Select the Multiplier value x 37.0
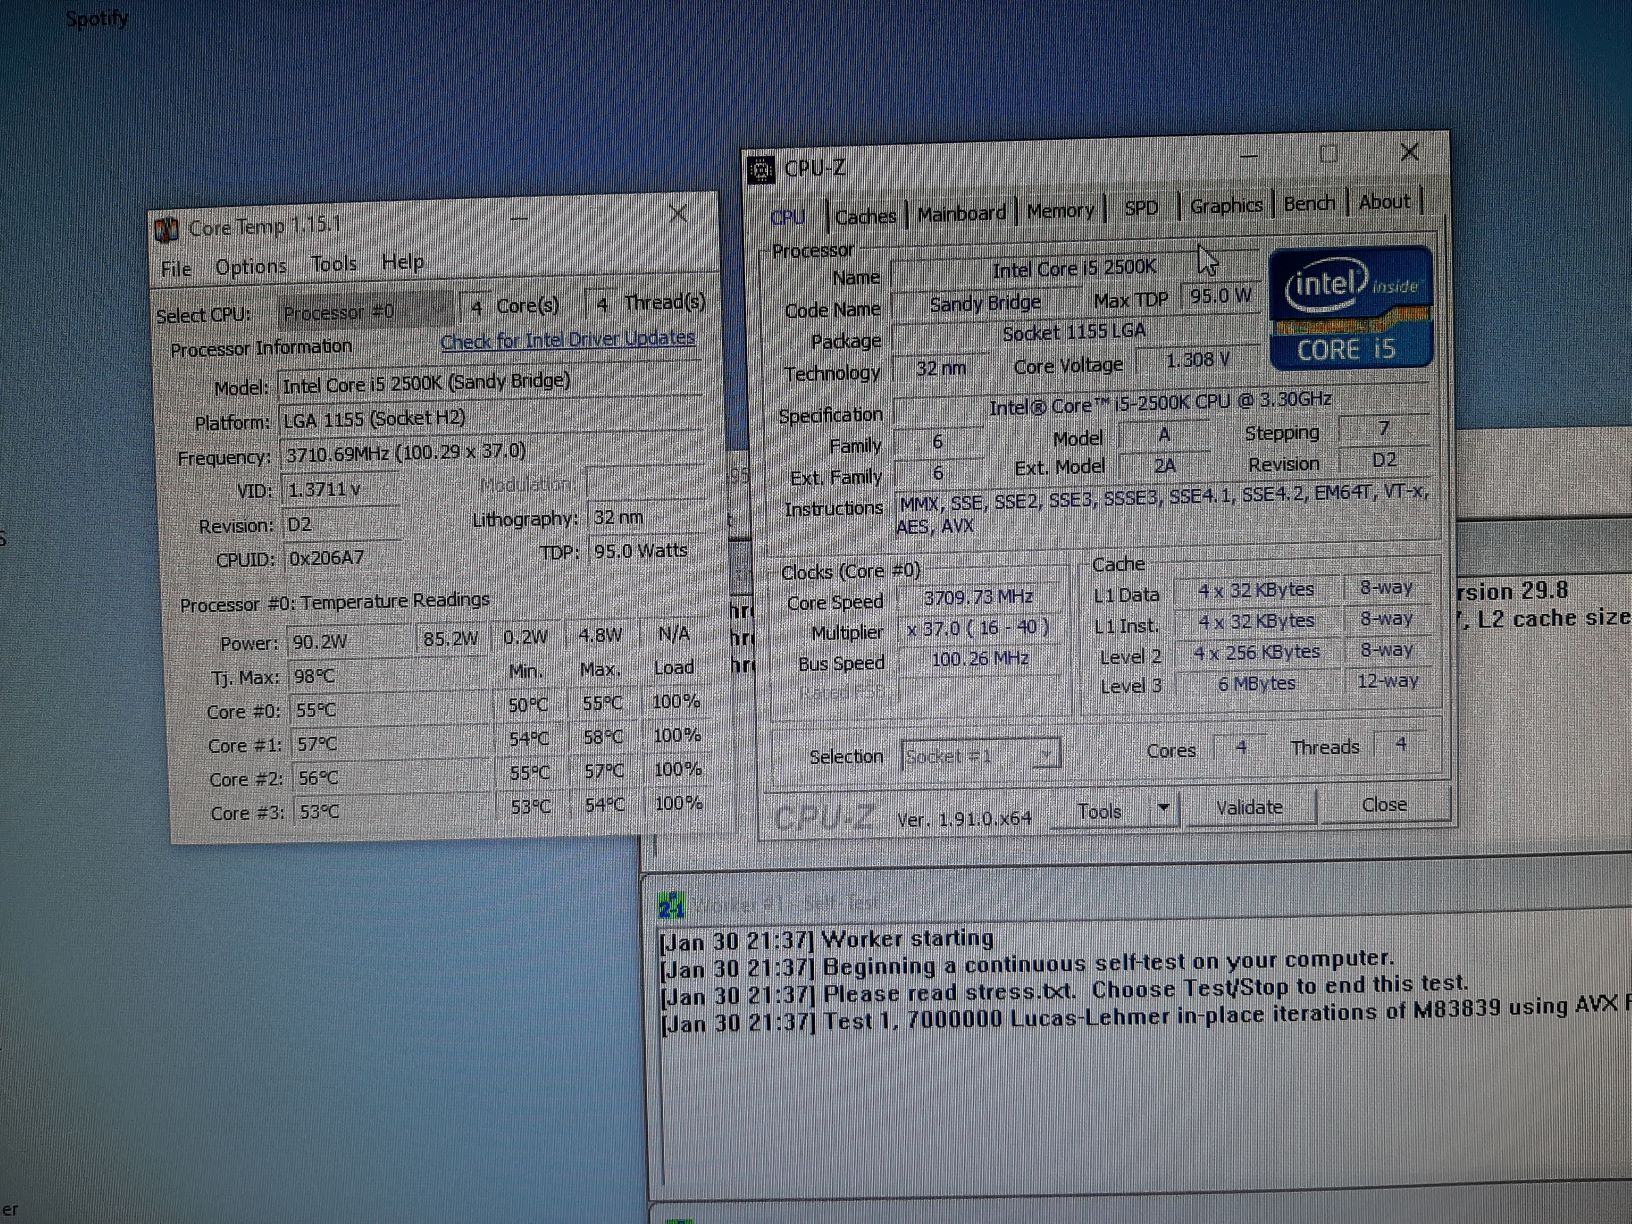This screenshot has width=1632, height=1224. tap(978, 629)
